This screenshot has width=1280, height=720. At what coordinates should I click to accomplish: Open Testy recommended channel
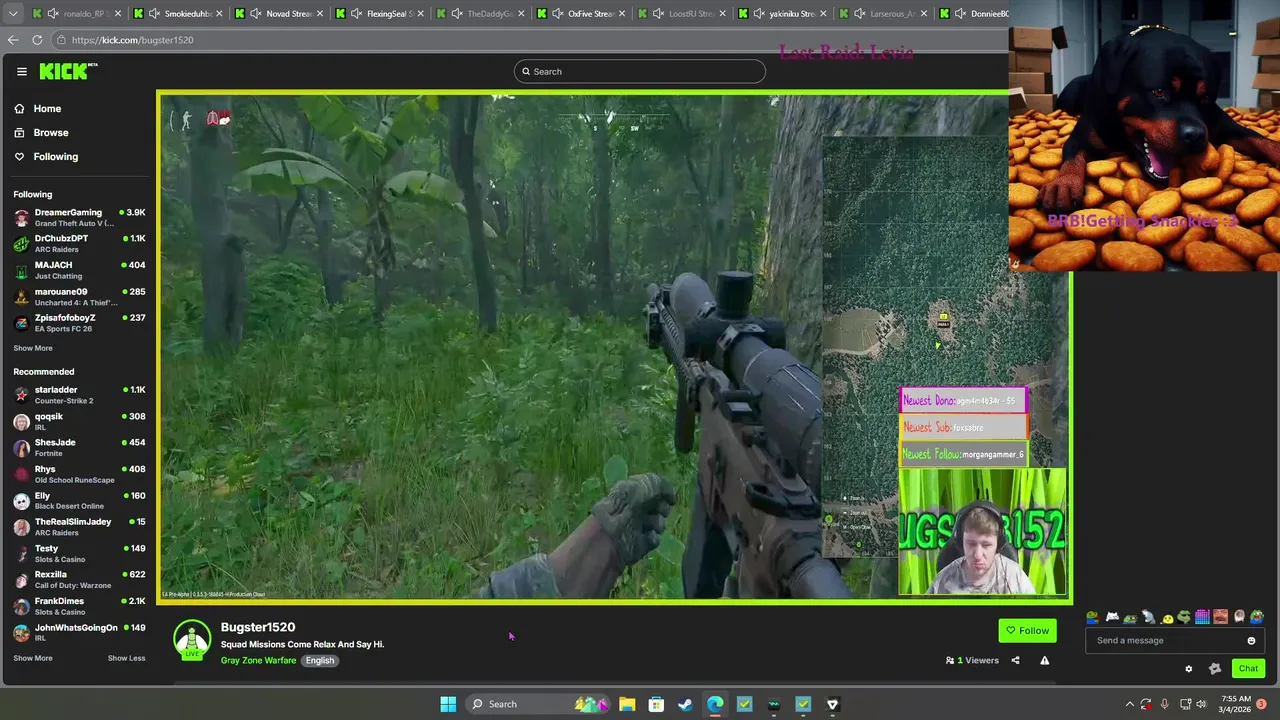79,553
